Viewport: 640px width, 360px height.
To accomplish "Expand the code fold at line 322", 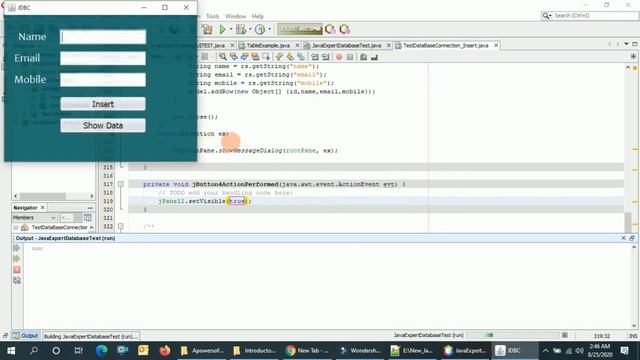I will 121,226.
